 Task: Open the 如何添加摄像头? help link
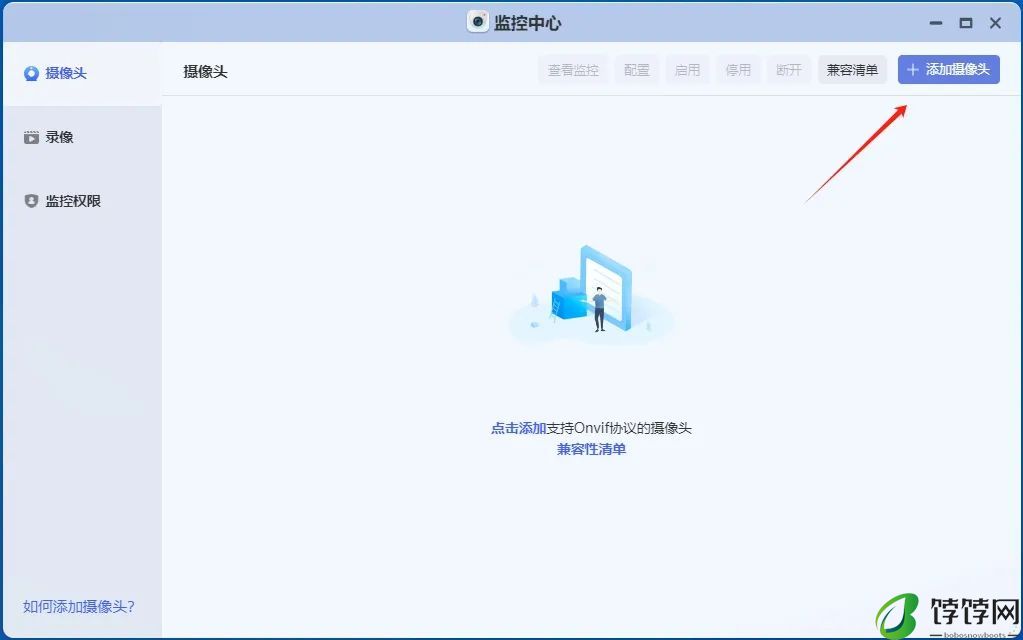click(79, 607)
